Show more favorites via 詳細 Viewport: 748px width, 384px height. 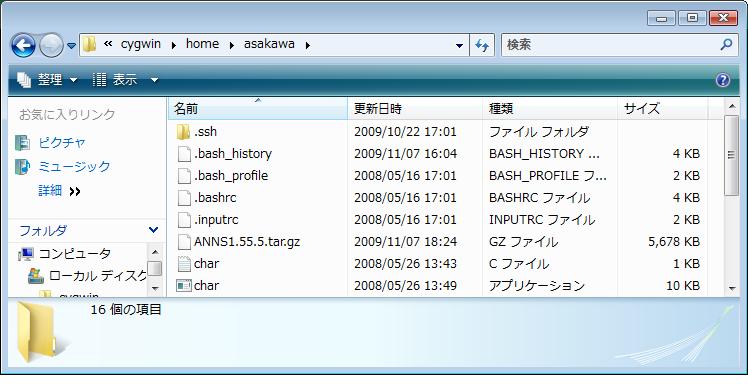(59, 191)
